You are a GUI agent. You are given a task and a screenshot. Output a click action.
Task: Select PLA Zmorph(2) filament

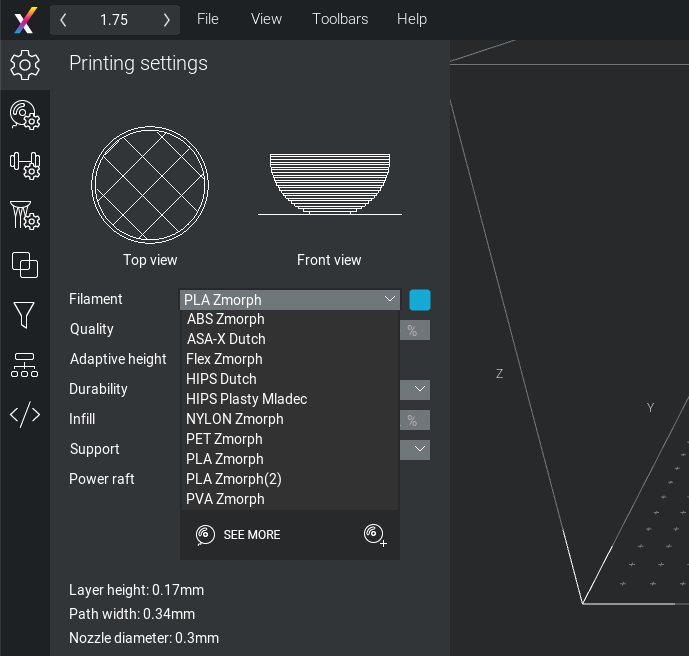289,479
